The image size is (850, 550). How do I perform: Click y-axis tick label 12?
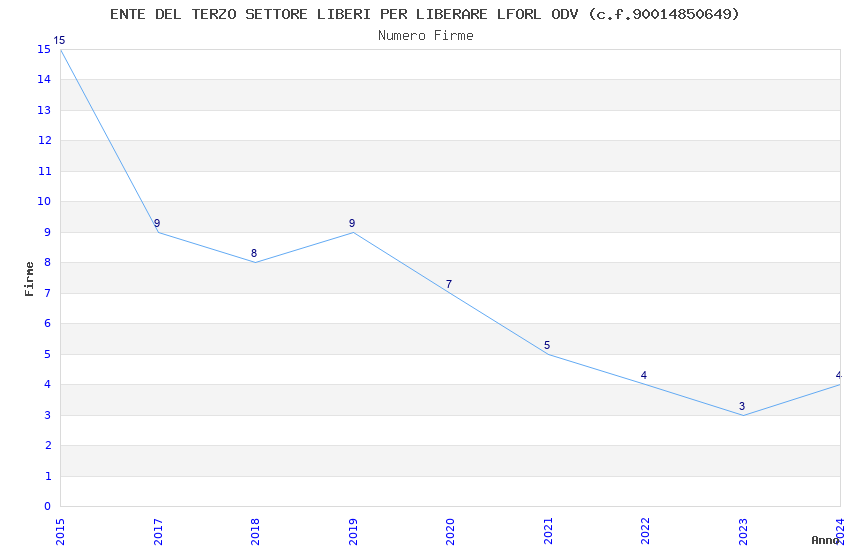tap(44, 140)
